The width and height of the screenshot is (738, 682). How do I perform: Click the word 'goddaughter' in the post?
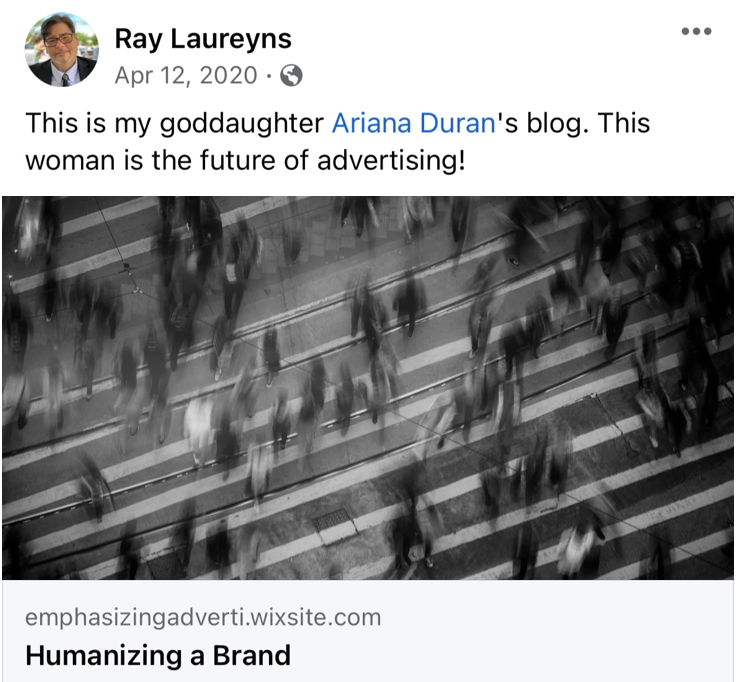click(x=241, y=124)
